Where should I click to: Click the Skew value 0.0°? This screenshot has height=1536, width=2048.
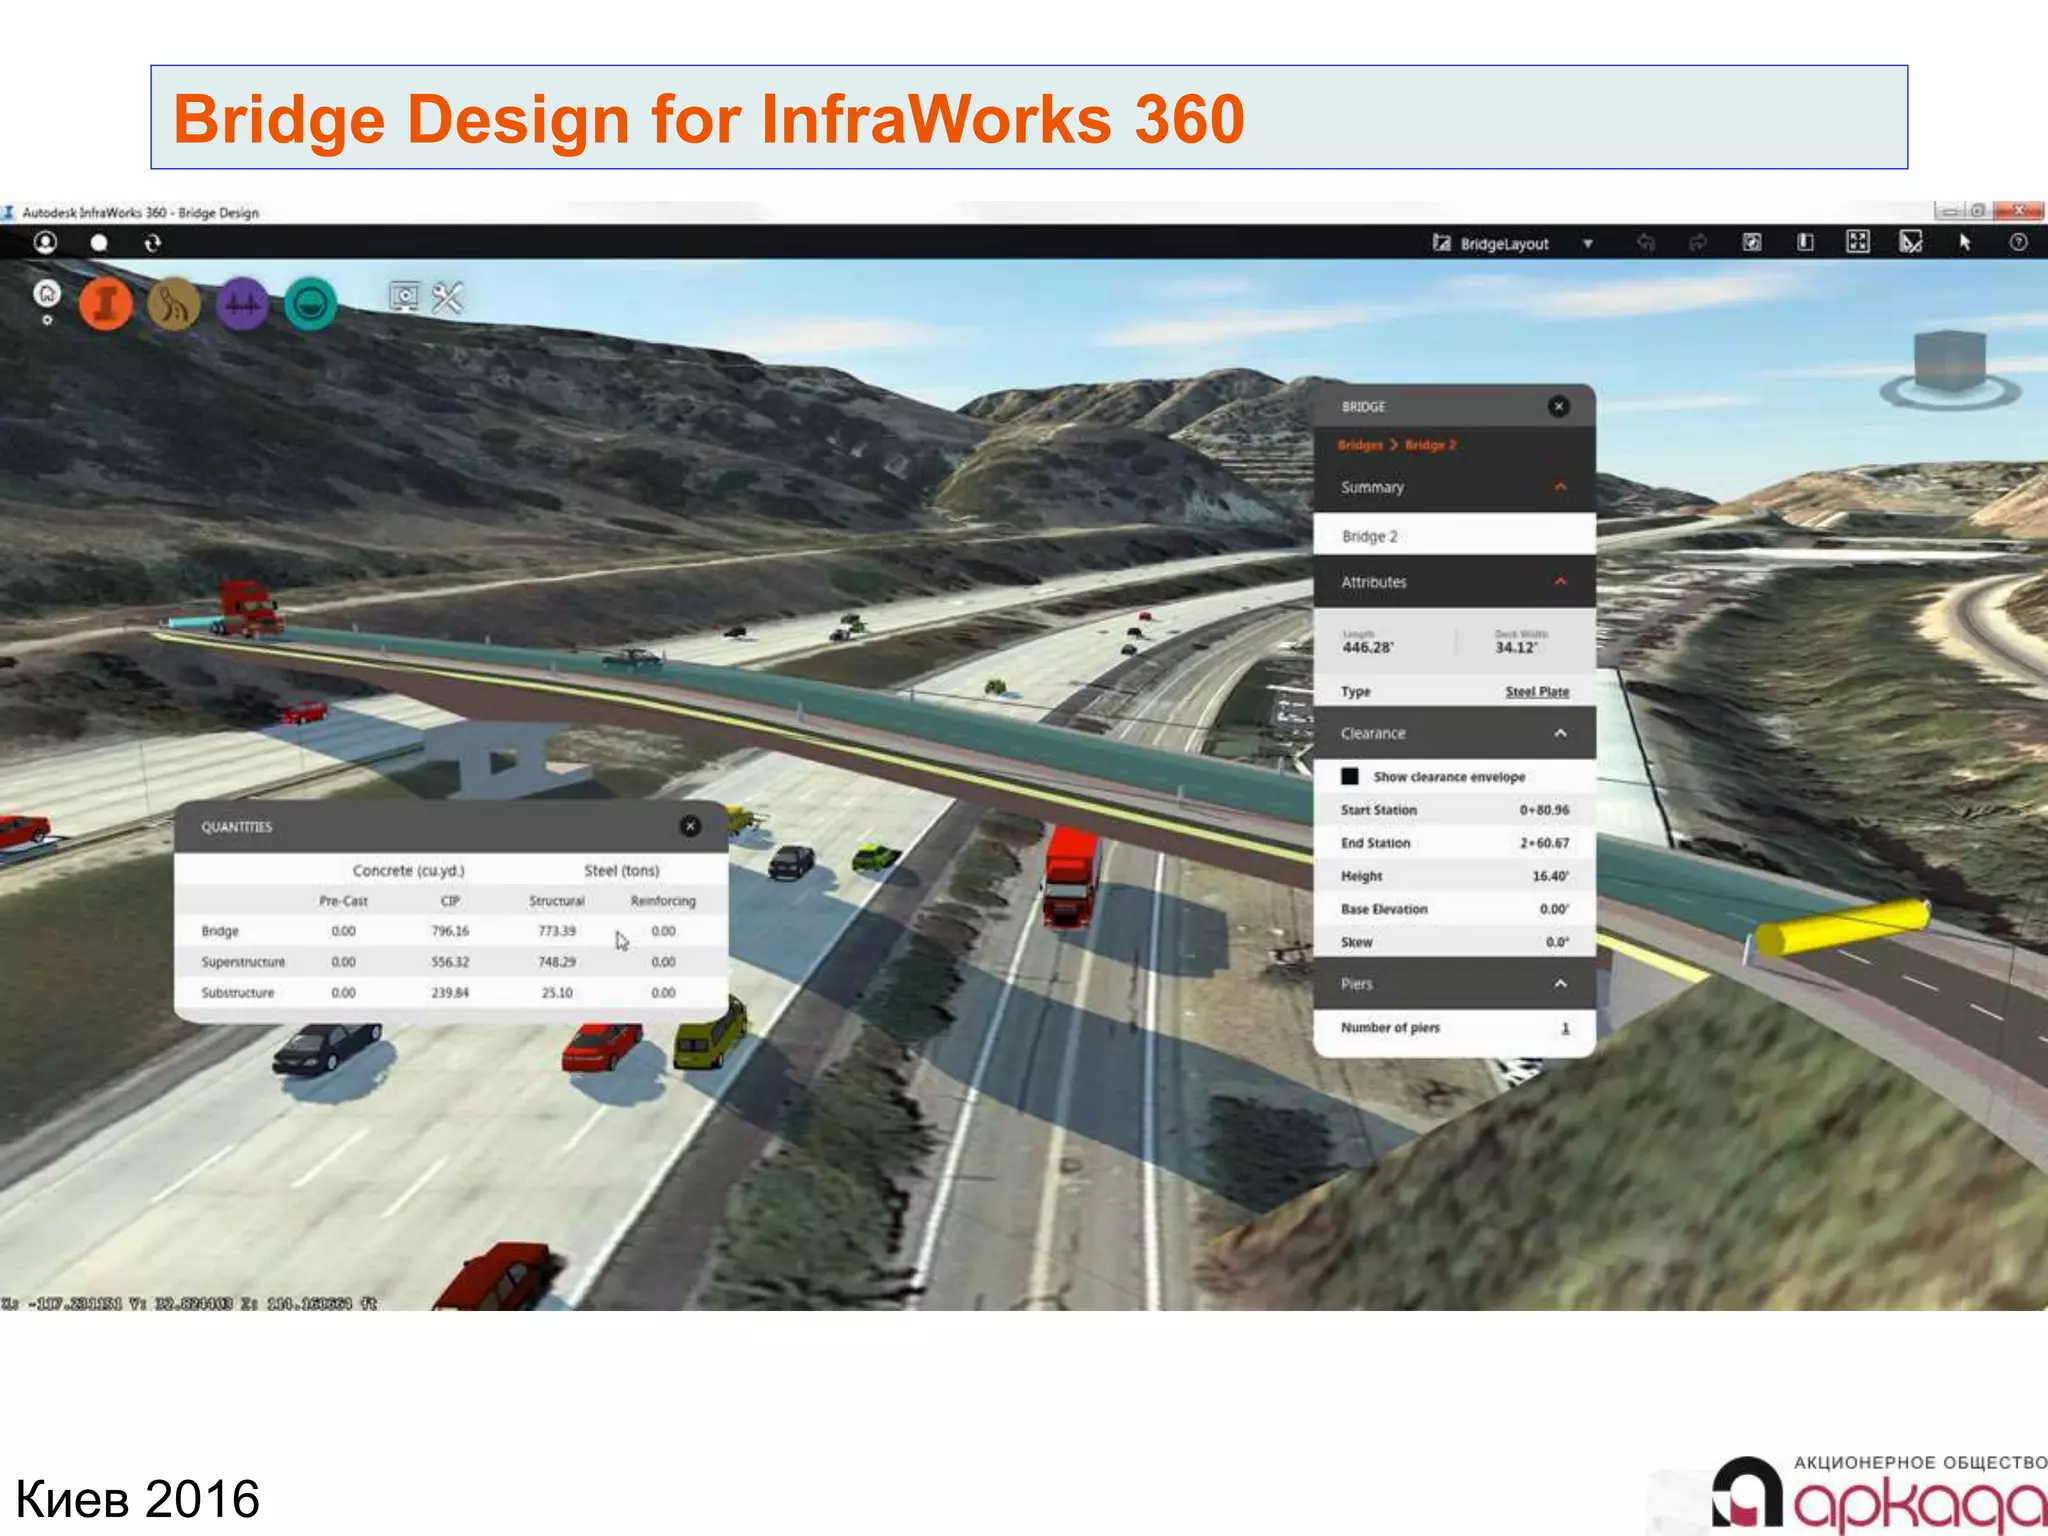(1557, 942)
